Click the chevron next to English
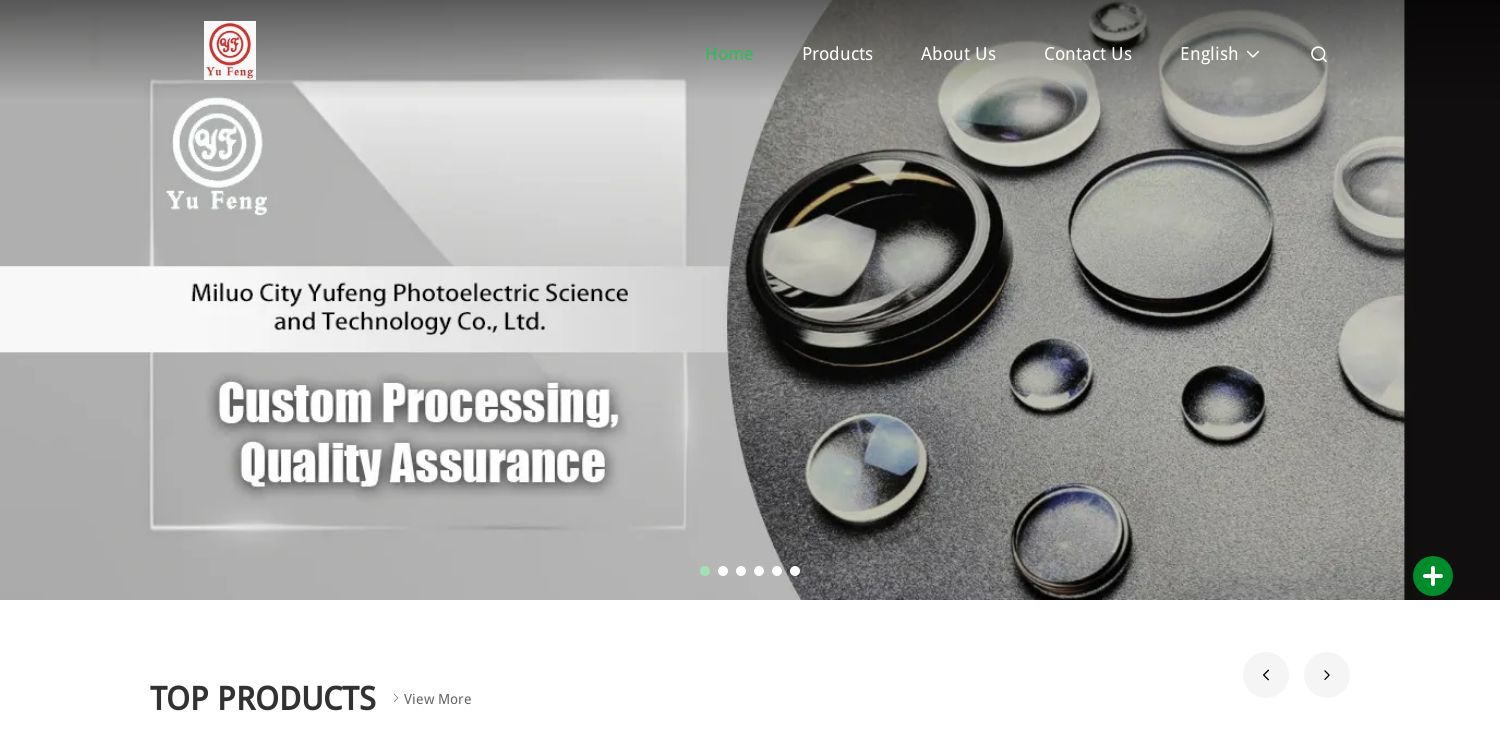 pos(1253,54)
